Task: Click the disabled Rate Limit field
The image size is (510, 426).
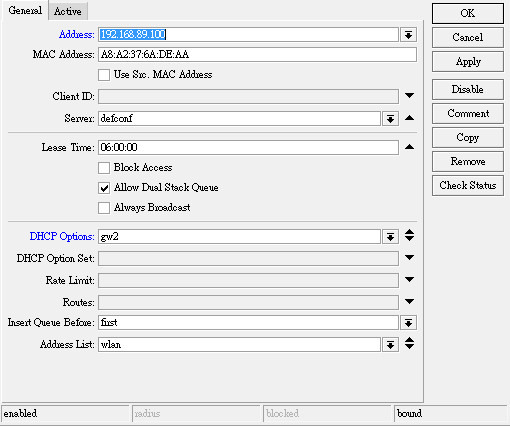Action: [248, 281]
